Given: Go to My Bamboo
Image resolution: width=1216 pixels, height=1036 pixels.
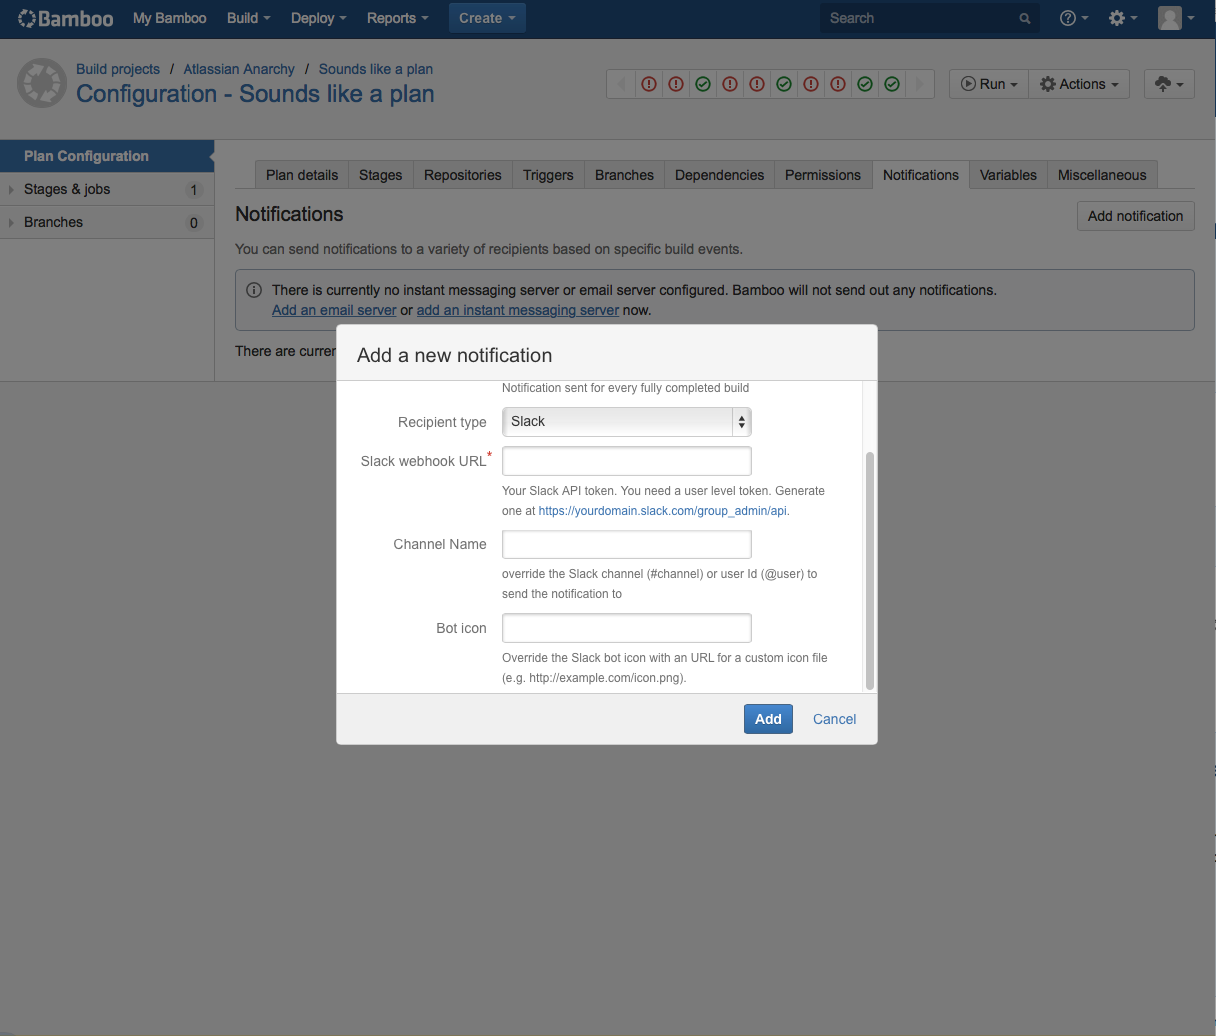Looking at the screenshot, I should pos(170,18).
